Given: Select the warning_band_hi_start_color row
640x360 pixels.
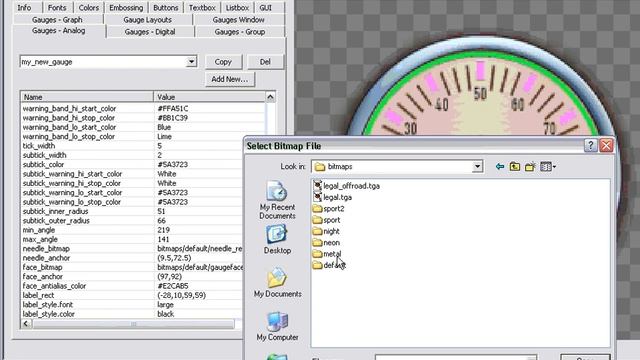Looking at the screenshot, I should 143,109.
